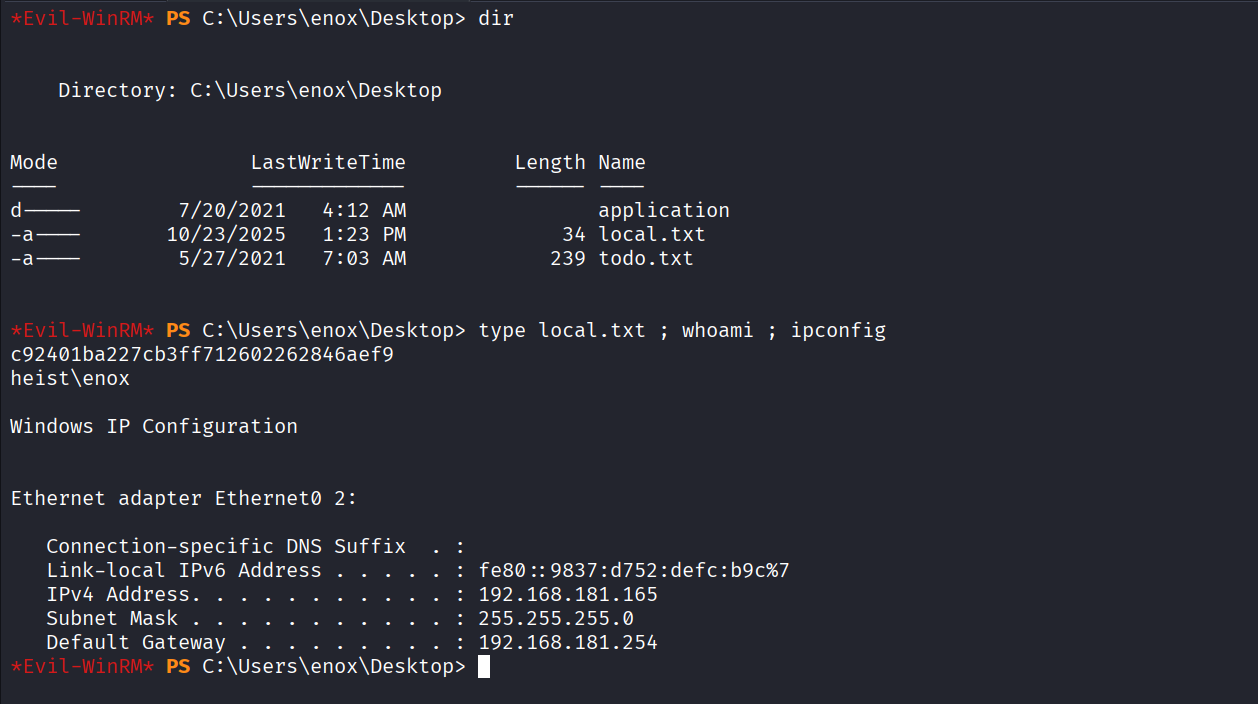
Task: Click the Windows IP Configuration heading
Action: click(154, 427)
